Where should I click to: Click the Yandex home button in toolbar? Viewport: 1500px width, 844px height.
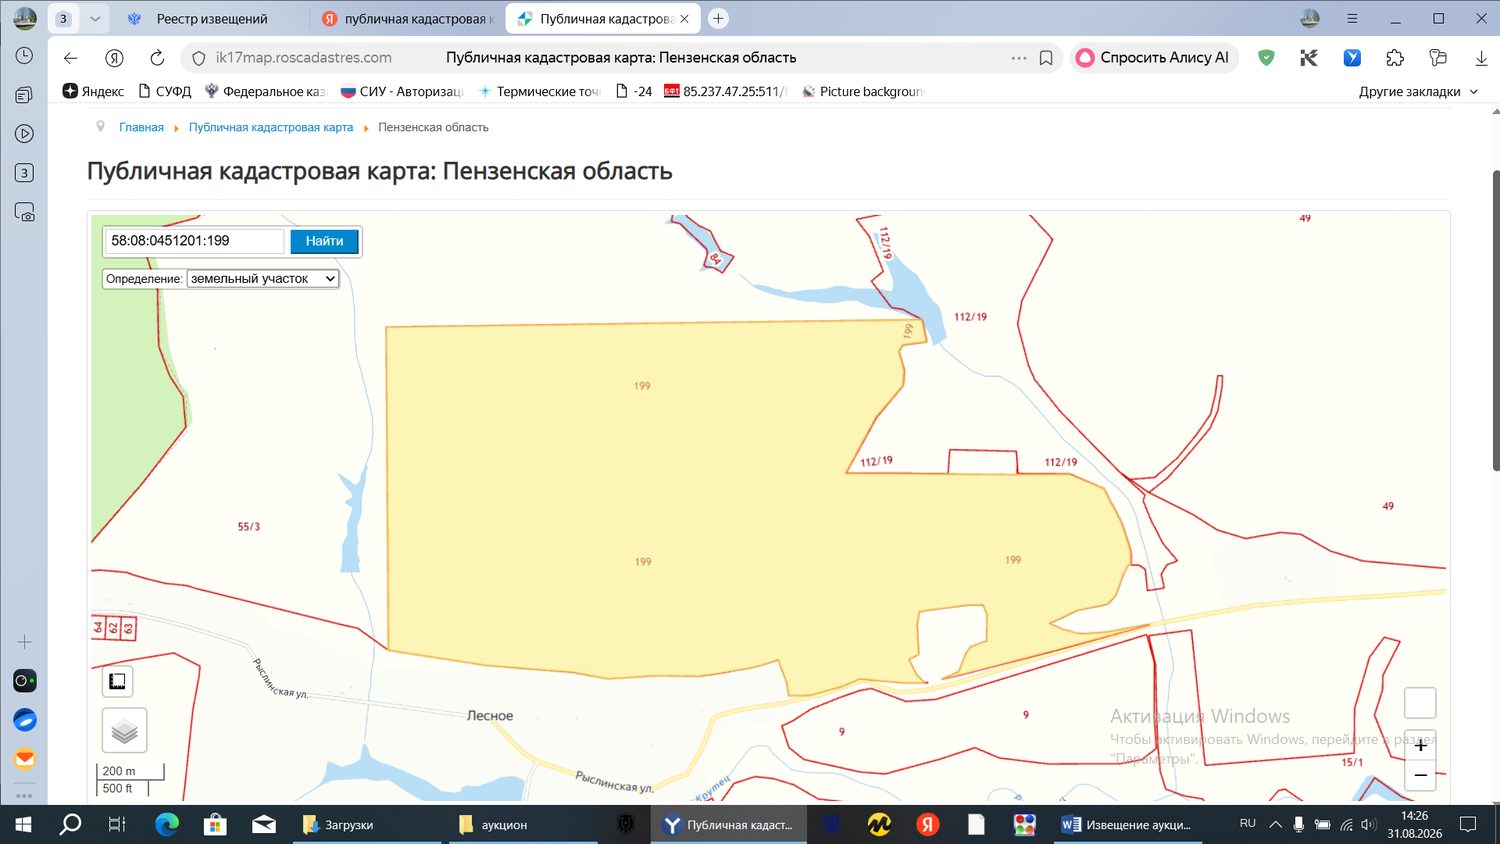tap(114, 58)
